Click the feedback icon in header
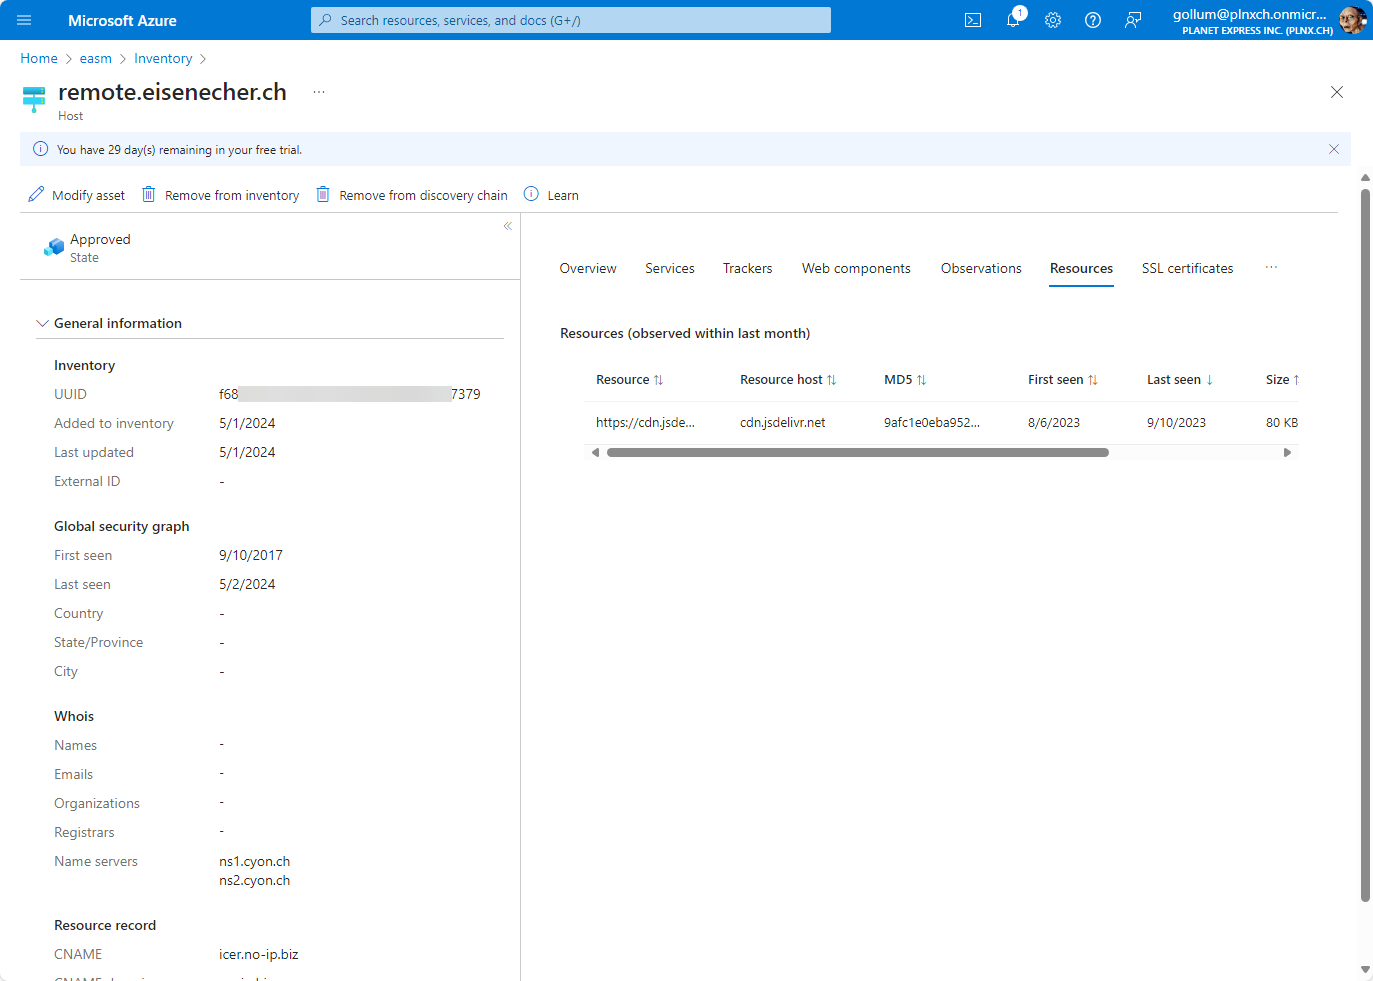The image size is (1373, 981). (x=1133, y=20)
